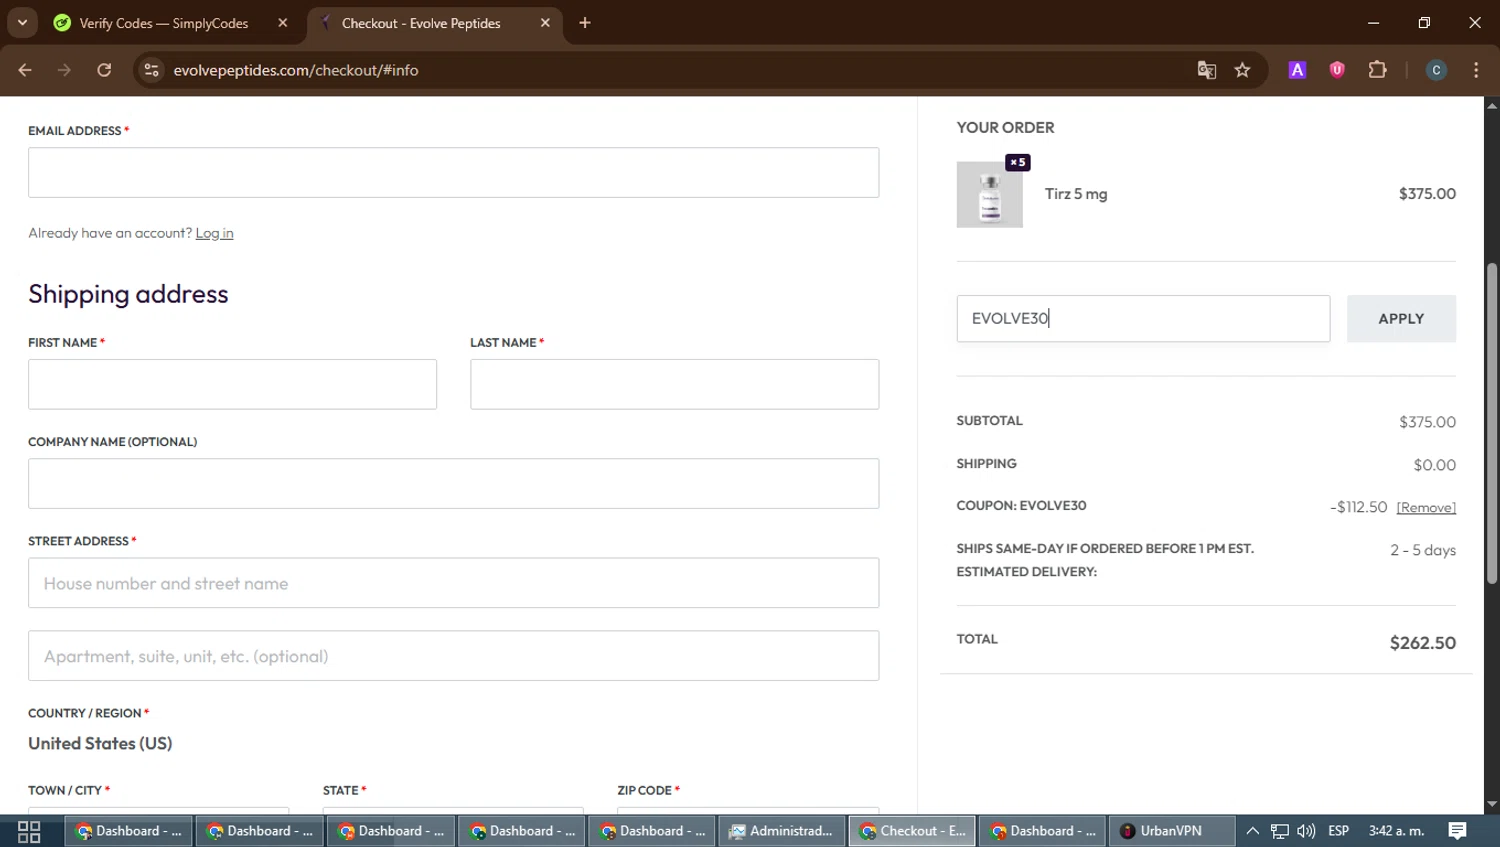This screenshot has width=1500, height=847.
Task: Go back to the previous page
Action: click(25, 70)
